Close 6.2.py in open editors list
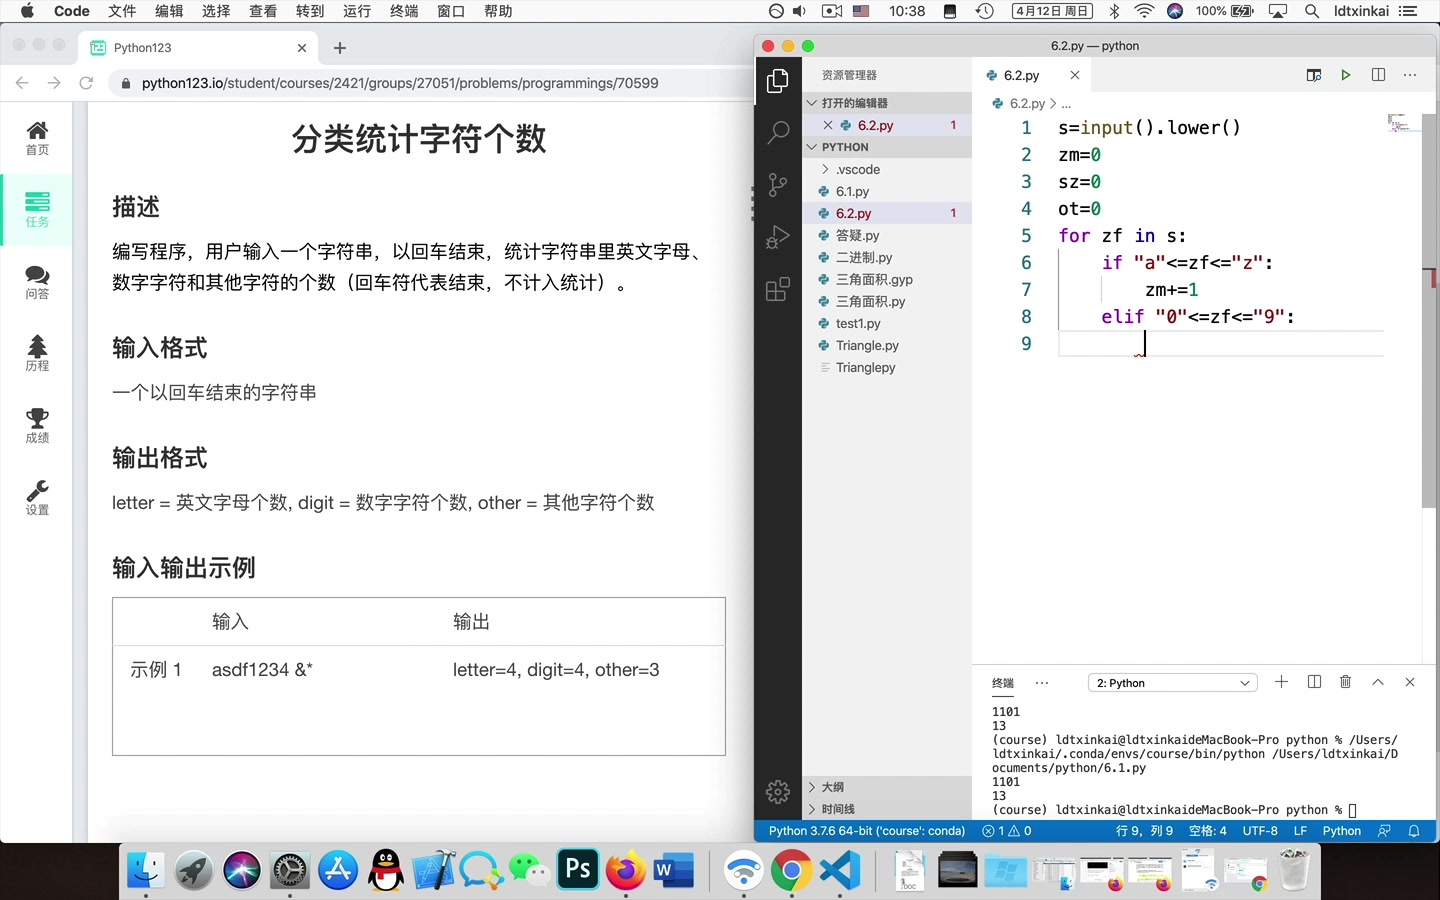This screenshot has height=900, width=1440. [828, 125]
